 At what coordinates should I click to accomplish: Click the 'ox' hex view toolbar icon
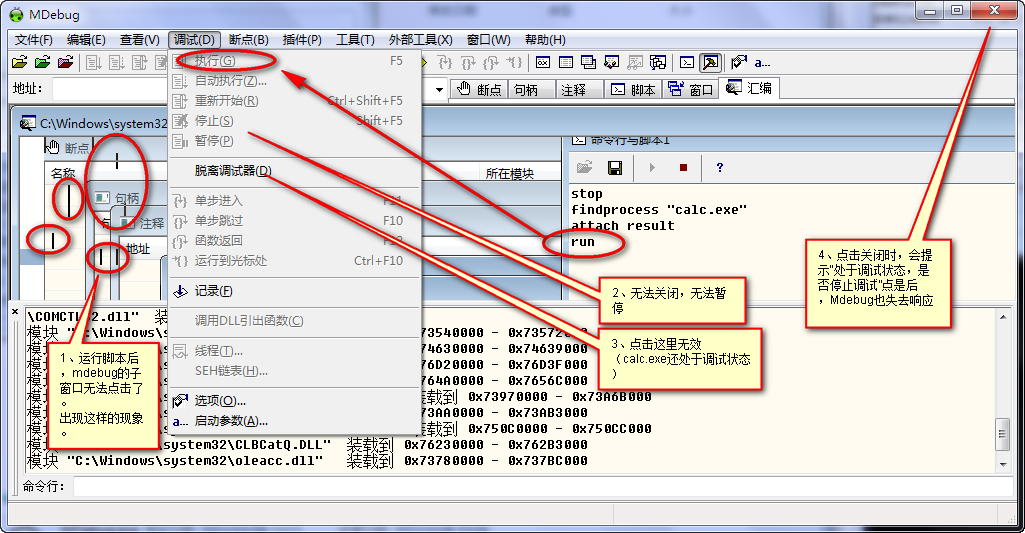pos(543,63)
